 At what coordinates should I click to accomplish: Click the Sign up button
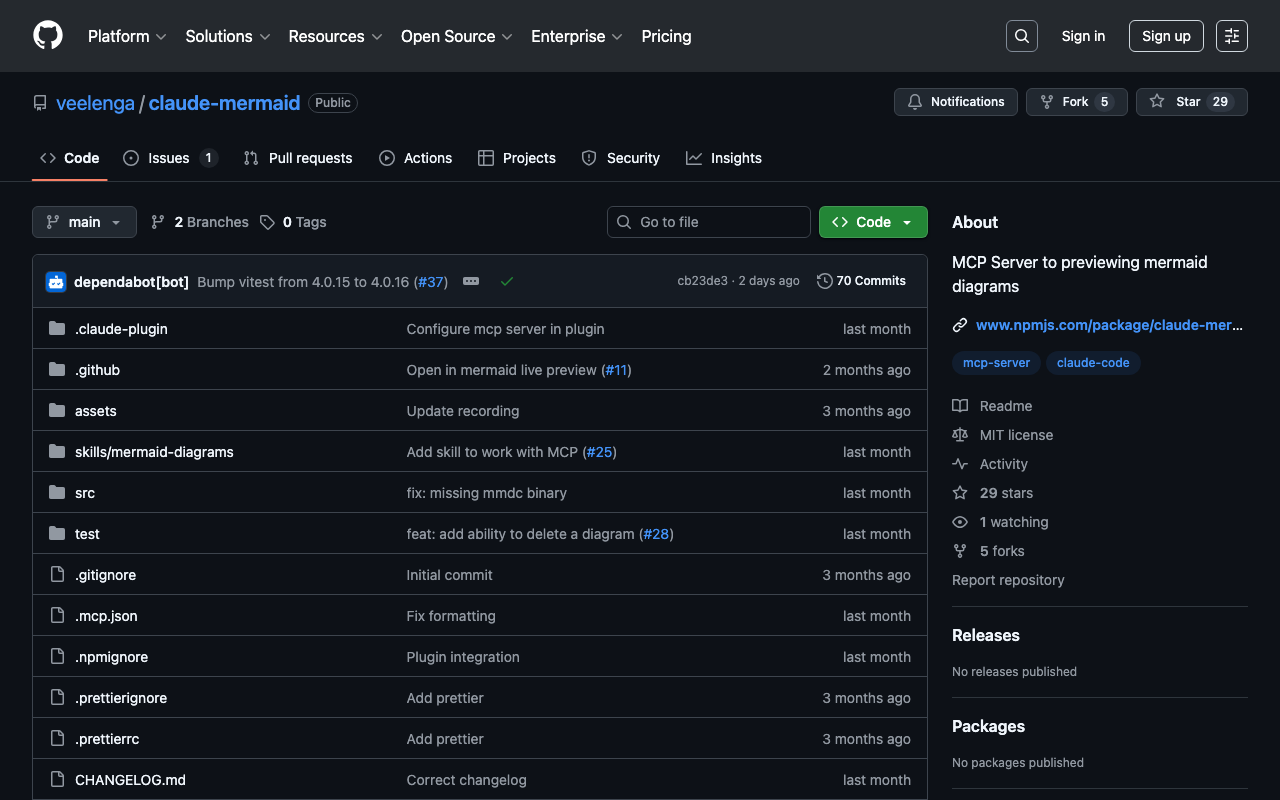tap(1165, 36)
